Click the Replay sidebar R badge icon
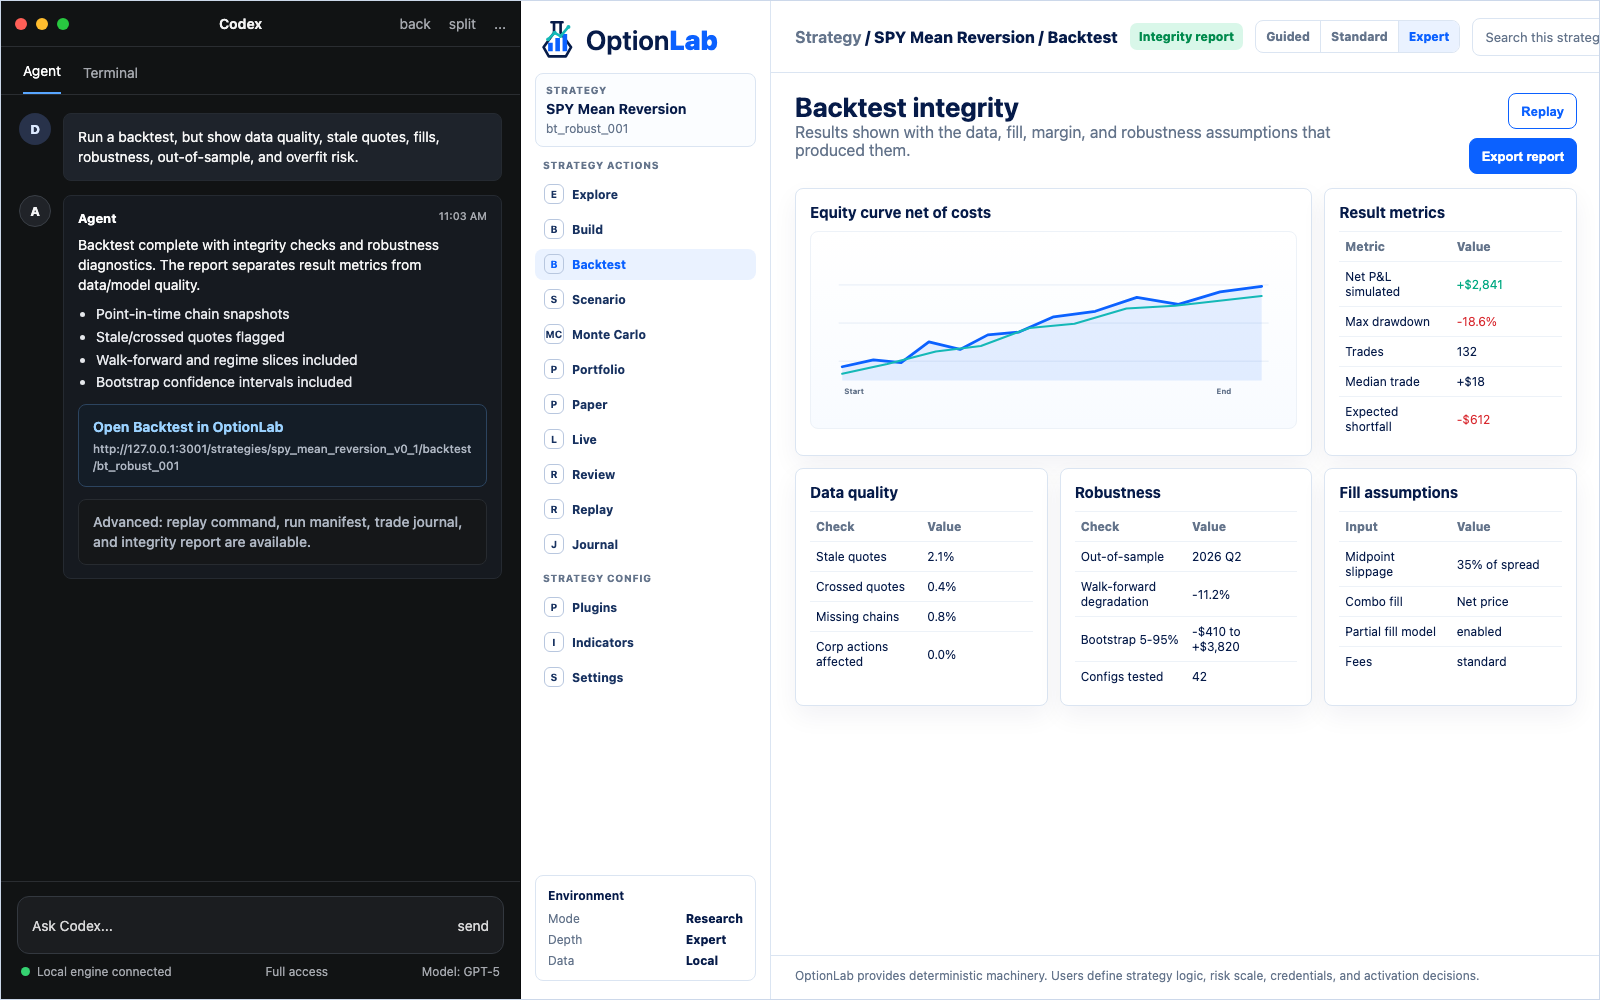Screen dimensions: 1600x1000 pyautogui.click(x=554, y=509)
